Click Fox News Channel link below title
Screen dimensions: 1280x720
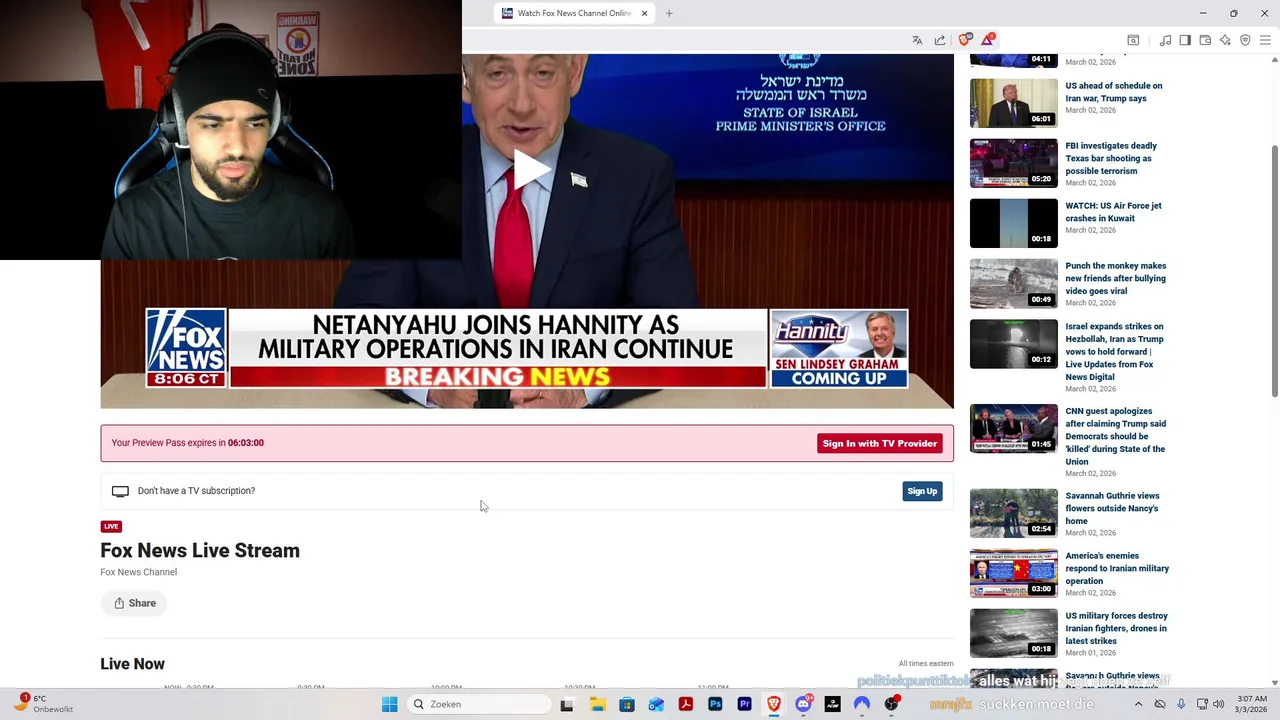tap(138, 572)
